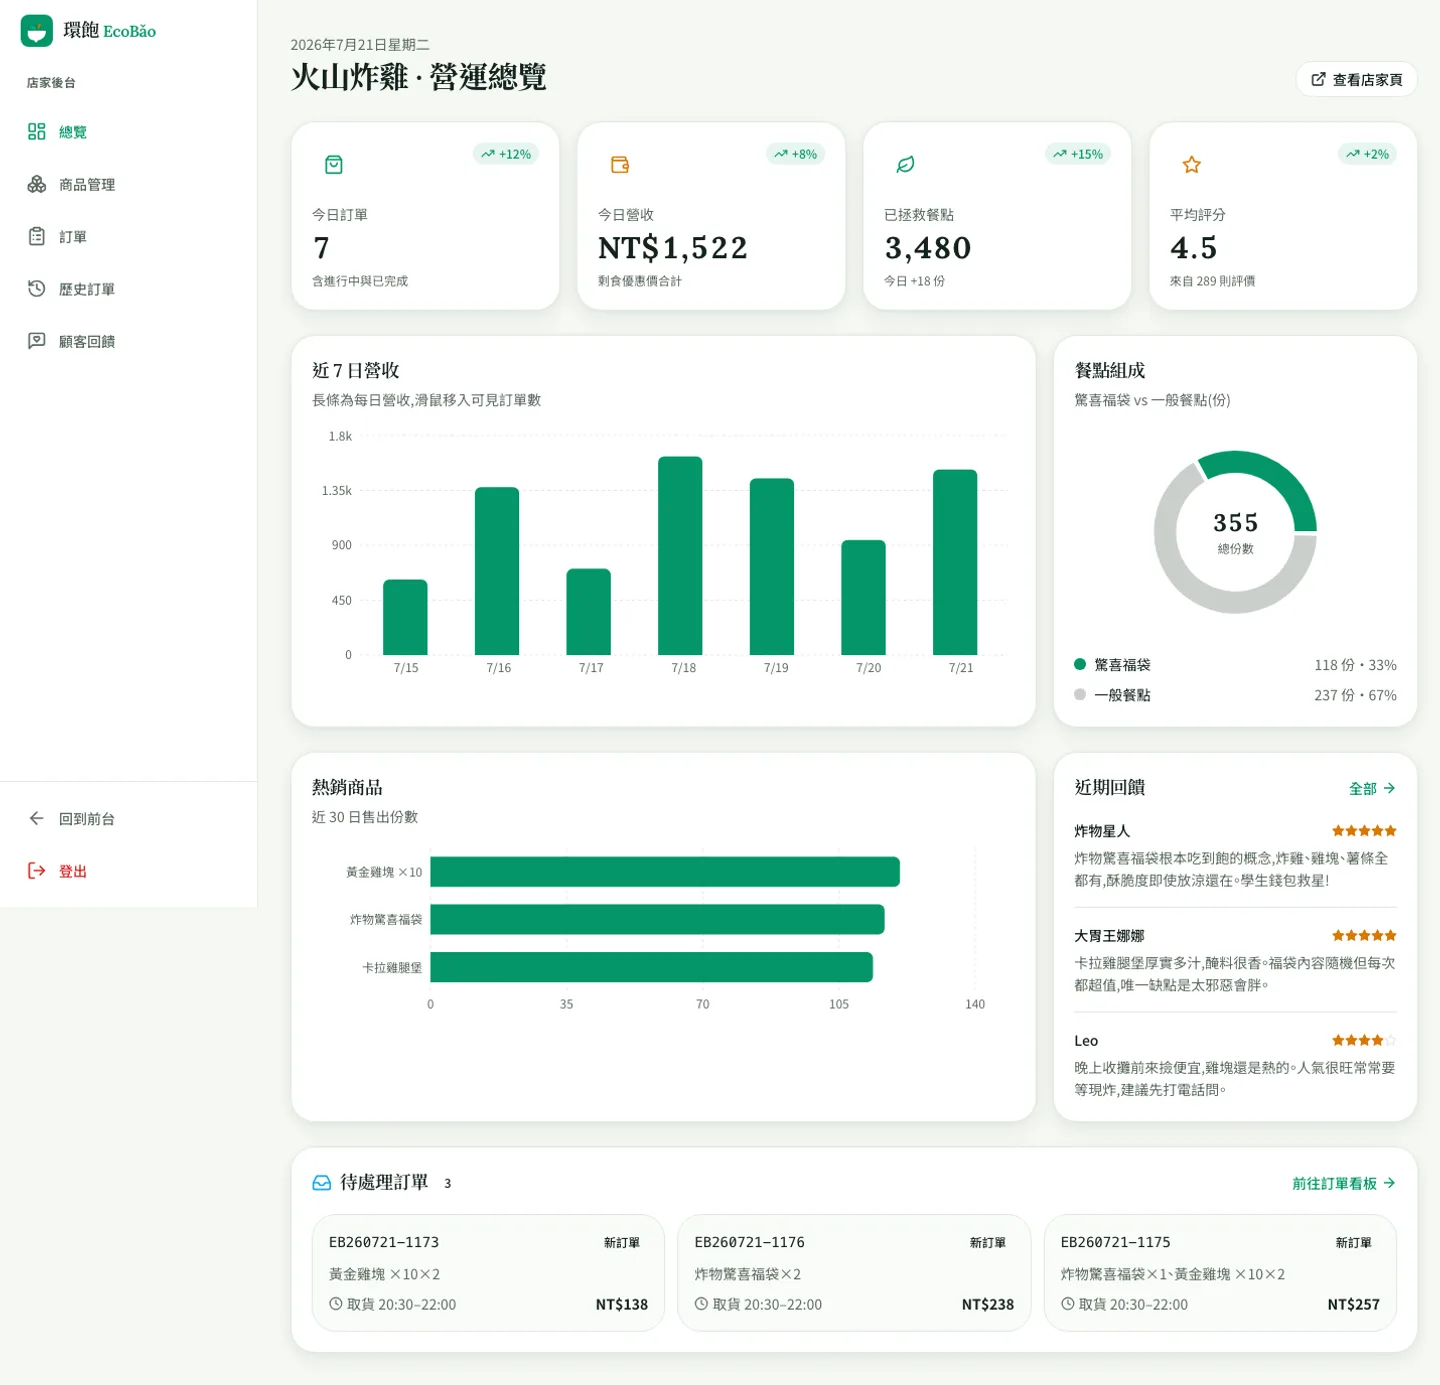Screen dimensions: 1440x1385
Task: Click the inbox icon beside 待處理訂單
Action: [322, 1183]
